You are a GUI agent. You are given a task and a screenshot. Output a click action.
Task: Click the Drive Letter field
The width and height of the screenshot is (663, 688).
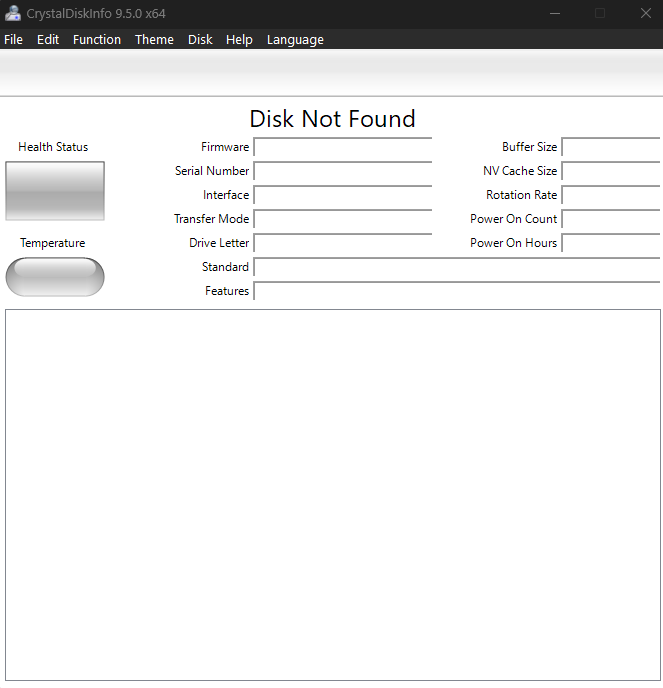[x=343, y=243]
